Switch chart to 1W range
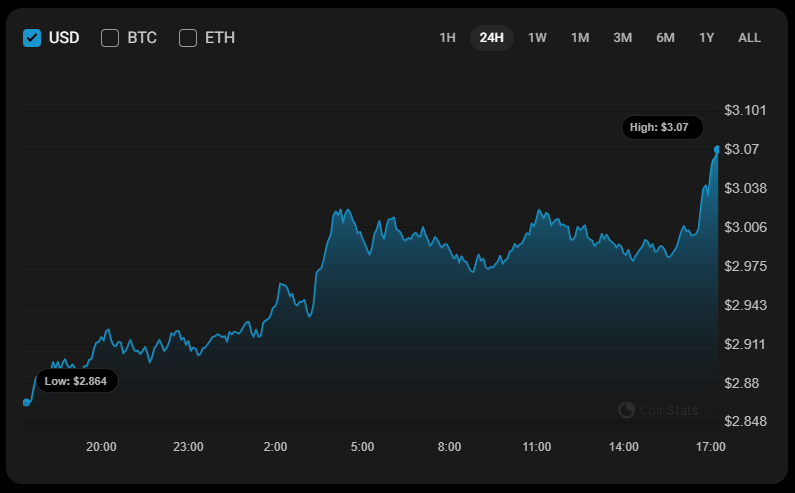This screenshot has height=493, width=795. tap(537, 38)
